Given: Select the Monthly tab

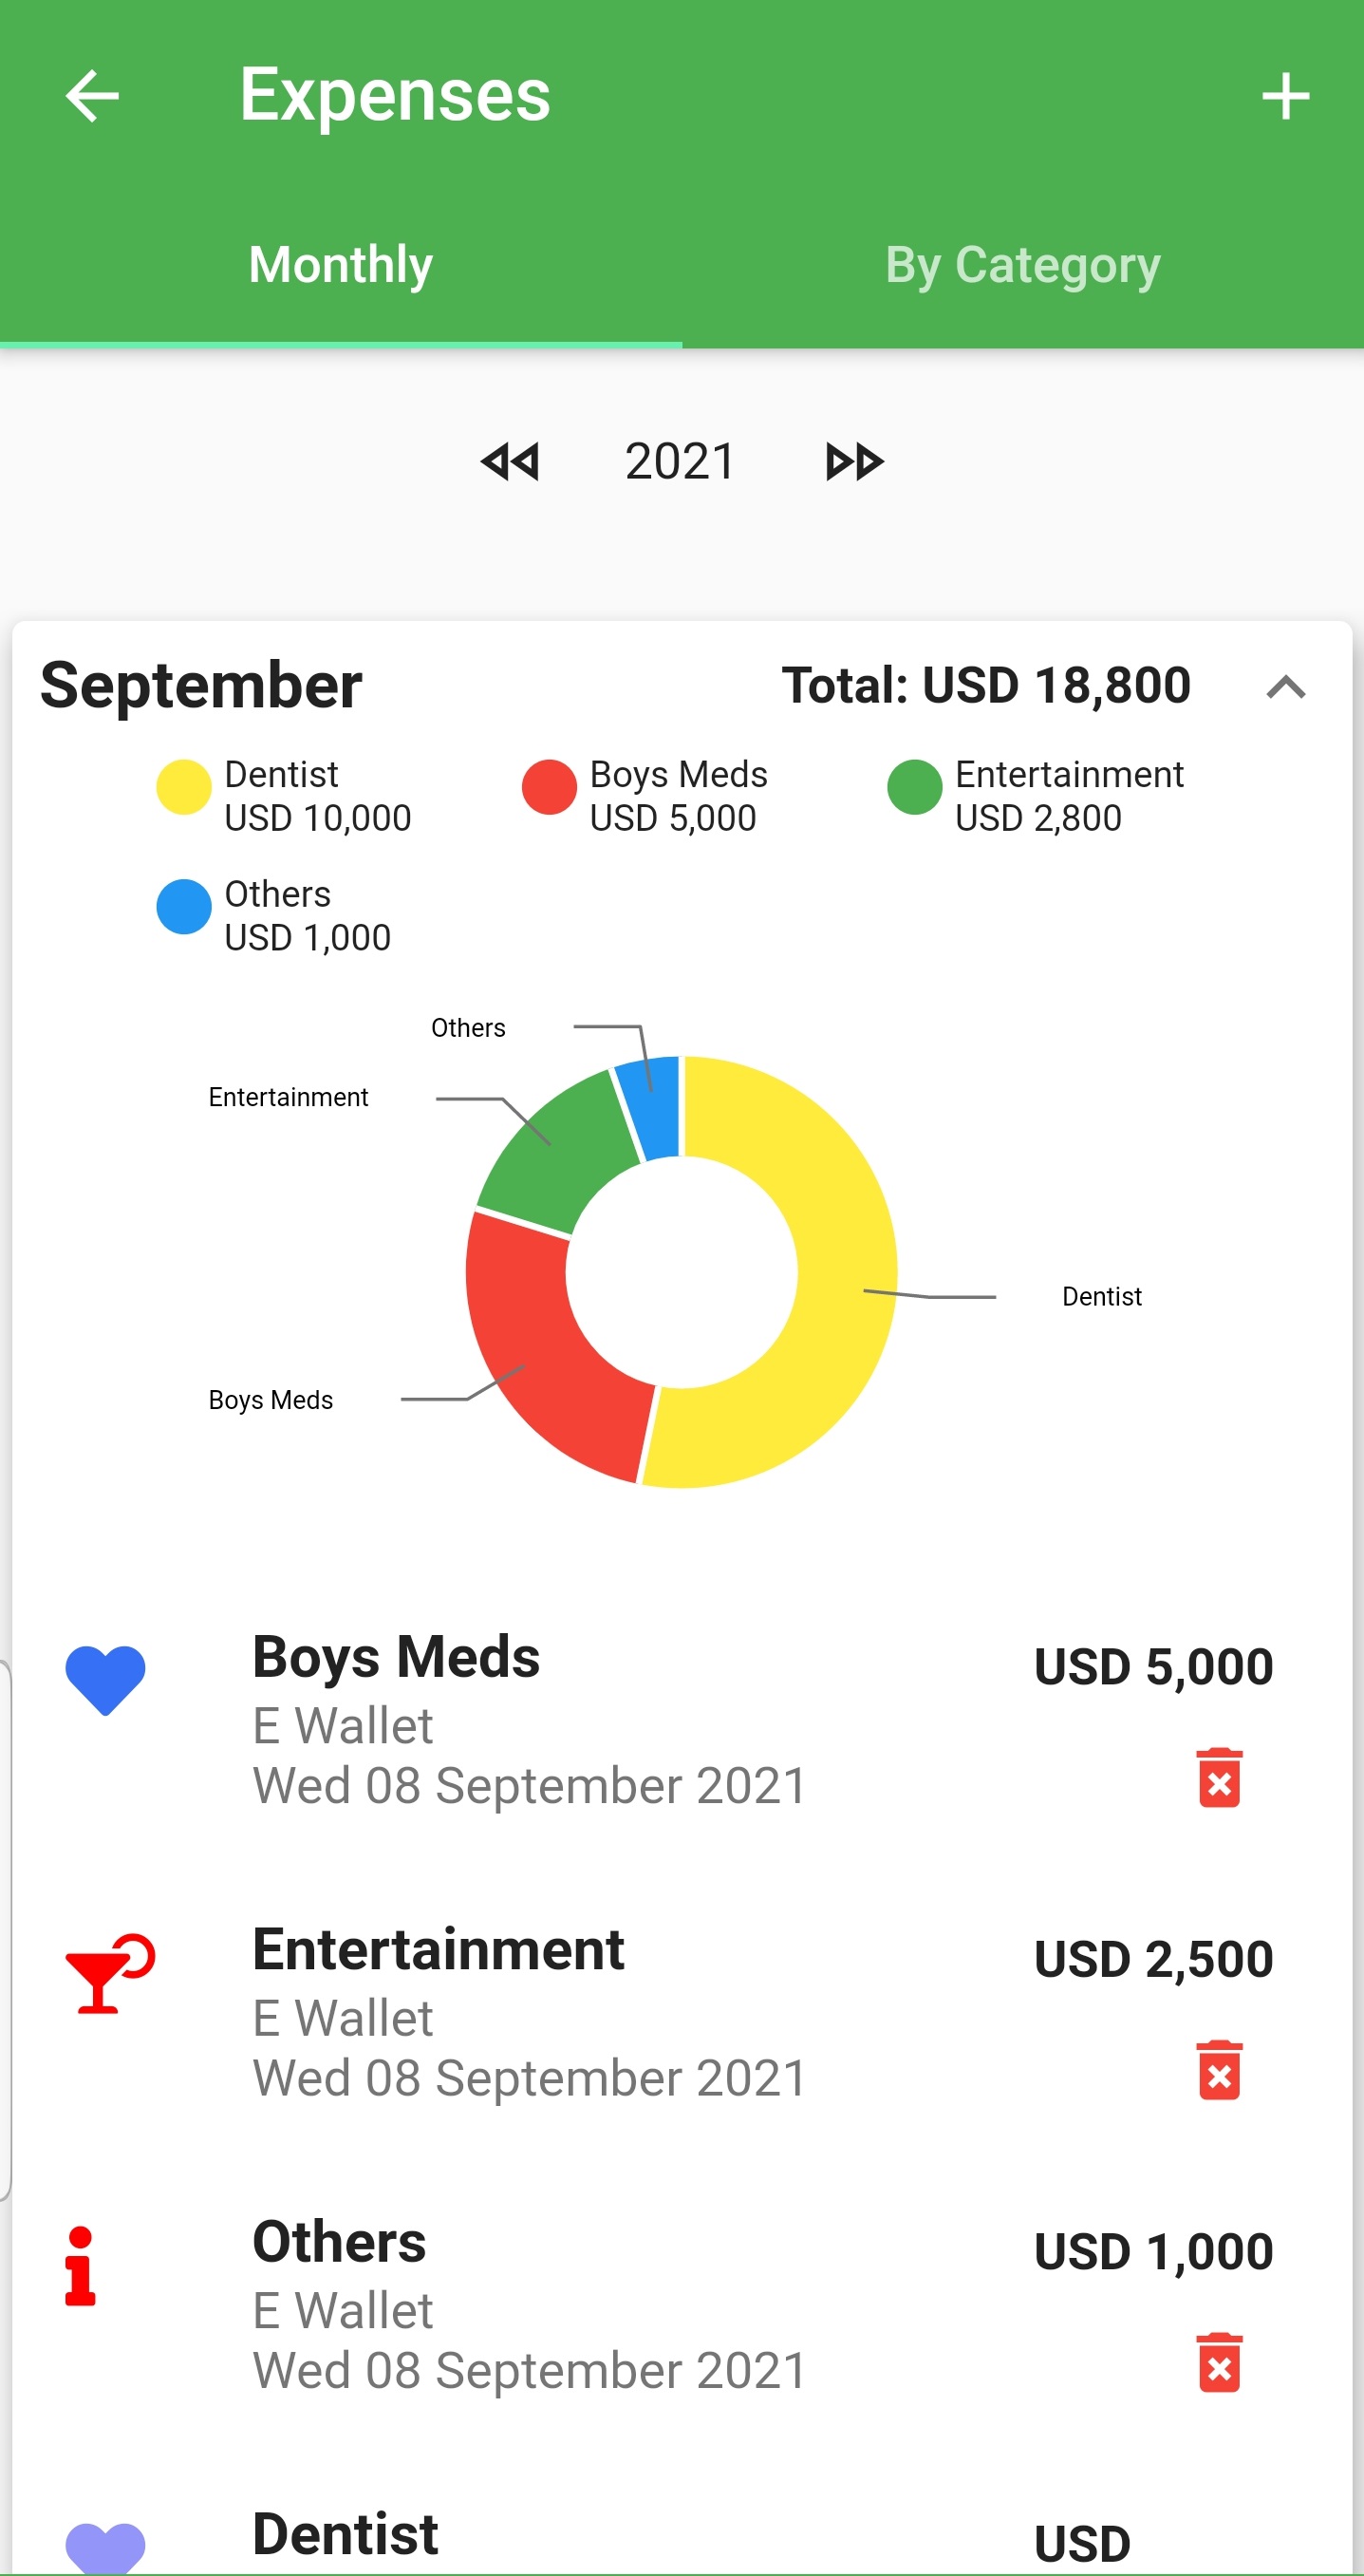Looking at the screenshot, I should [x=340, y=265].
